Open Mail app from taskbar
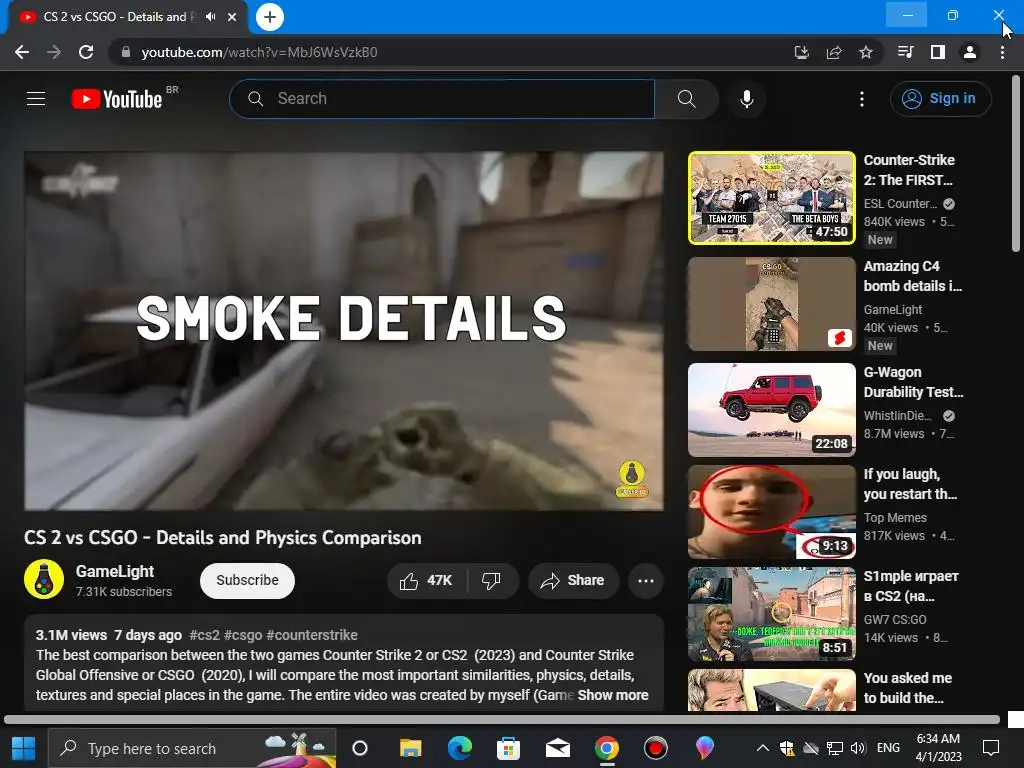 (557, 748)
